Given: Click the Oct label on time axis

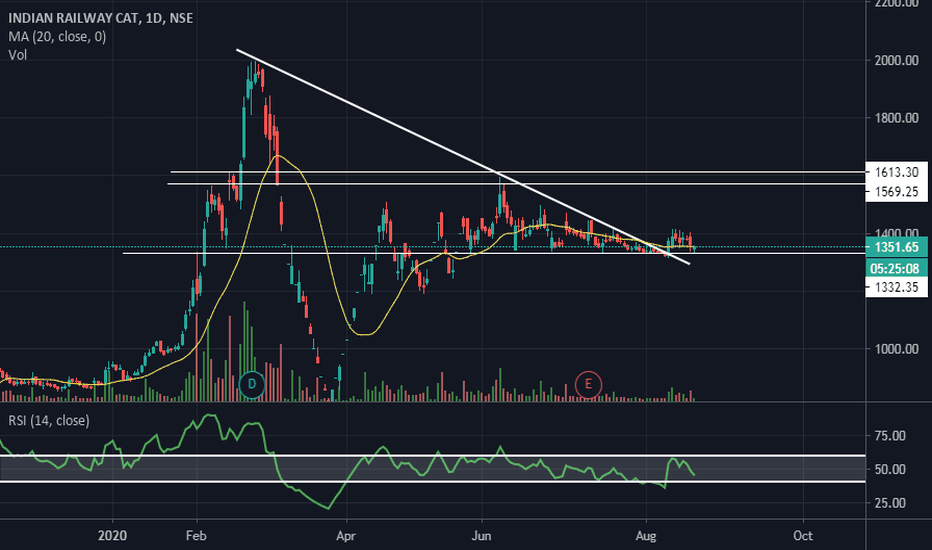Looking at the screenshot, I should 803,536.
